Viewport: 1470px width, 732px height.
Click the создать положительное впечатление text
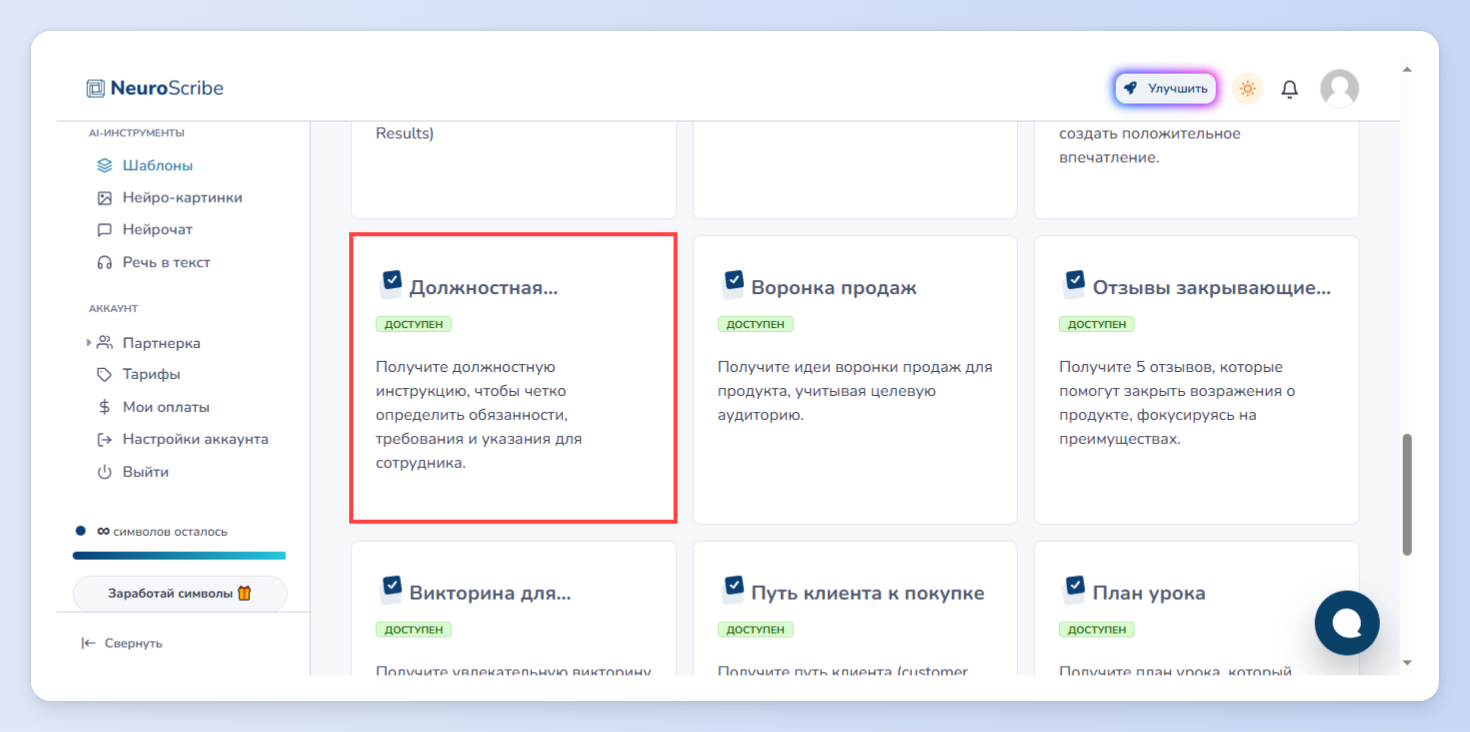click(x=1150, y=145)
